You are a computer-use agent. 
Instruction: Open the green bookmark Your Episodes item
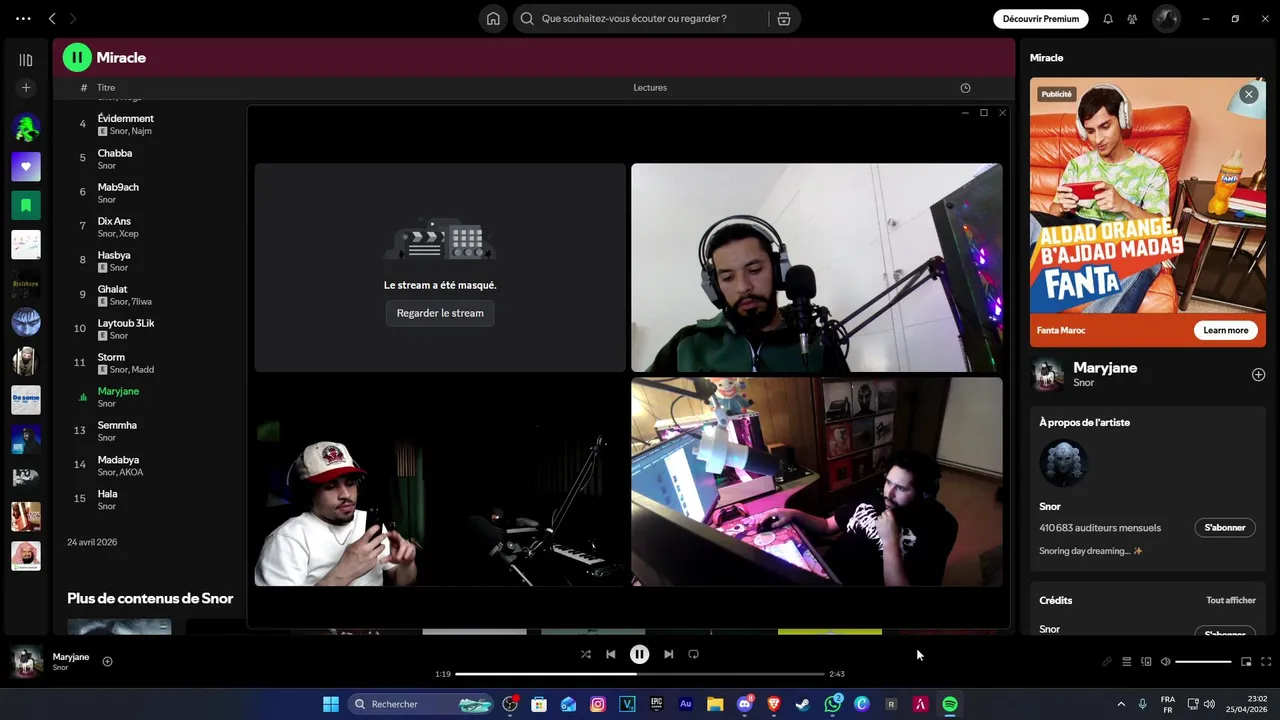(x=26, y=205)
